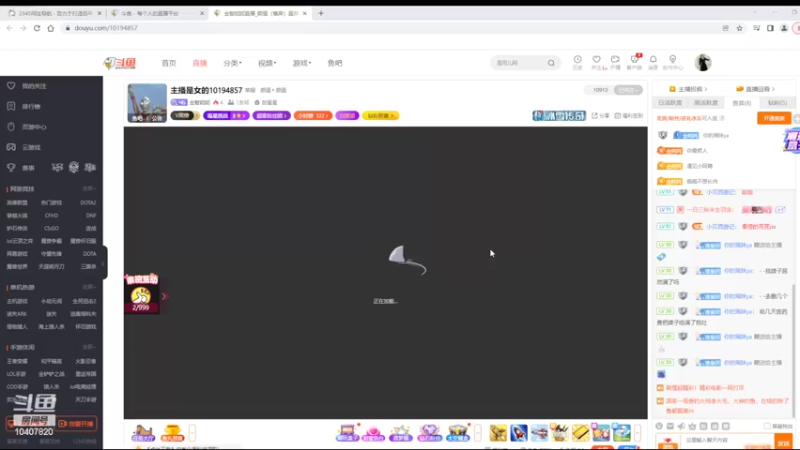
Task: Bookmark page with the star icon
Action: click(x=739, y=28)
